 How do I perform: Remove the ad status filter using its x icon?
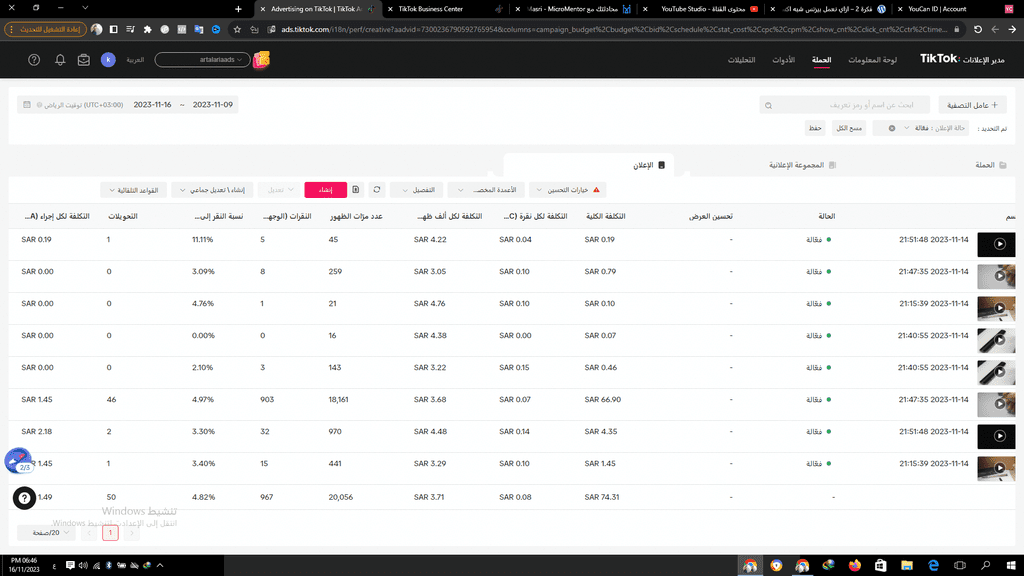[x=891, y=128]
